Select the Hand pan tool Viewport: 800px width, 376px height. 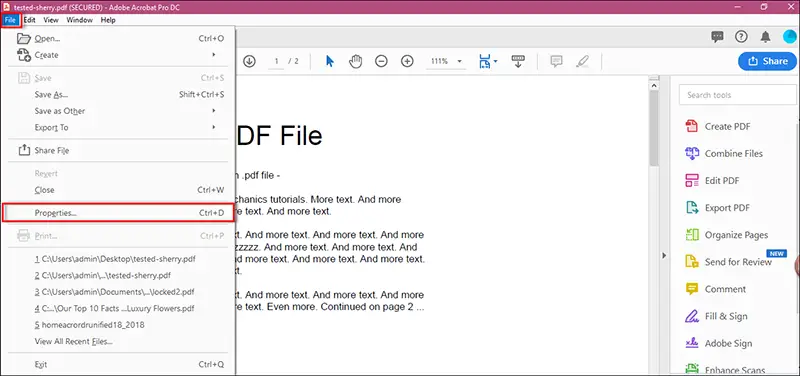coord(355,61)
